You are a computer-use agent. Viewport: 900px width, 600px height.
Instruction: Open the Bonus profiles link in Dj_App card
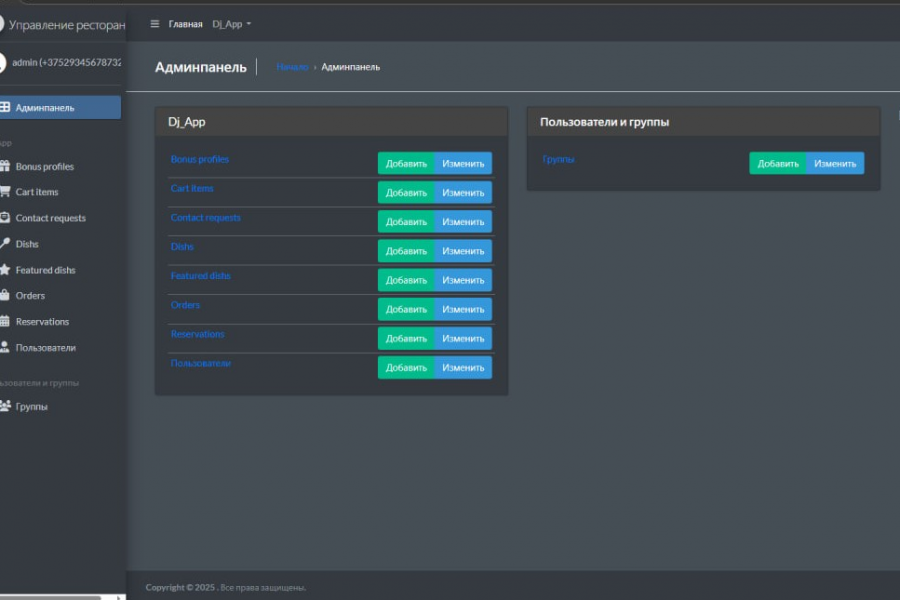tap(200, 159)
